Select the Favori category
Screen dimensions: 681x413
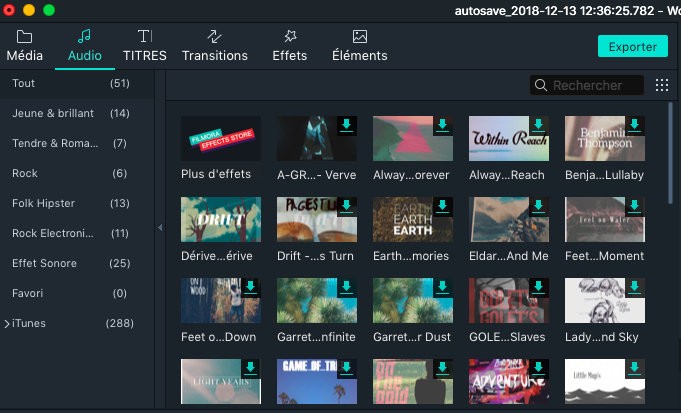click(x=77, y=293)
